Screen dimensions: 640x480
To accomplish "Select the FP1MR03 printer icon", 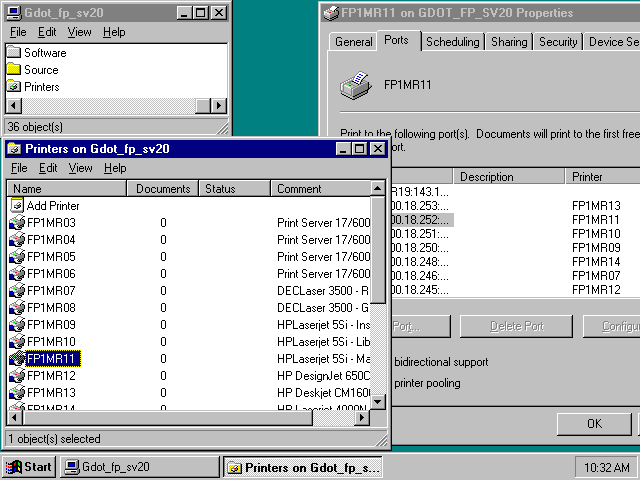I will [x=17, y=222].
